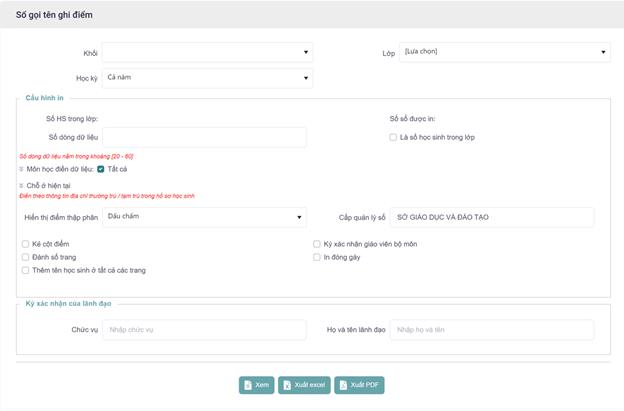Tick the In dòng gáy checkbox
This screenshot has height=411, width=624.
pos(317,257)
